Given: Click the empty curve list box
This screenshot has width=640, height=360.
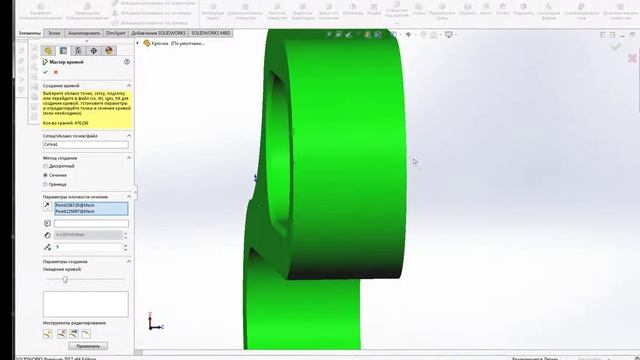Looking at the screenshot, I should (x=86, y=304).
